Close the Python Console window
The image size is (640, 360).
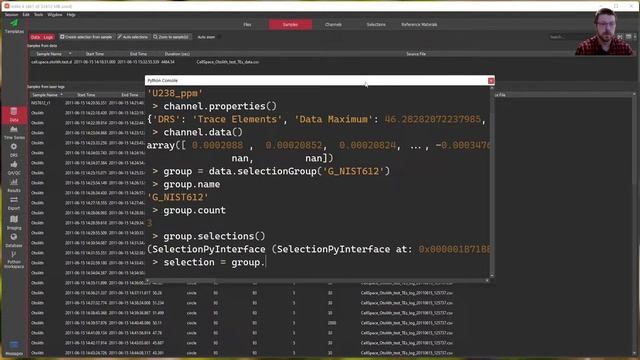491,80
